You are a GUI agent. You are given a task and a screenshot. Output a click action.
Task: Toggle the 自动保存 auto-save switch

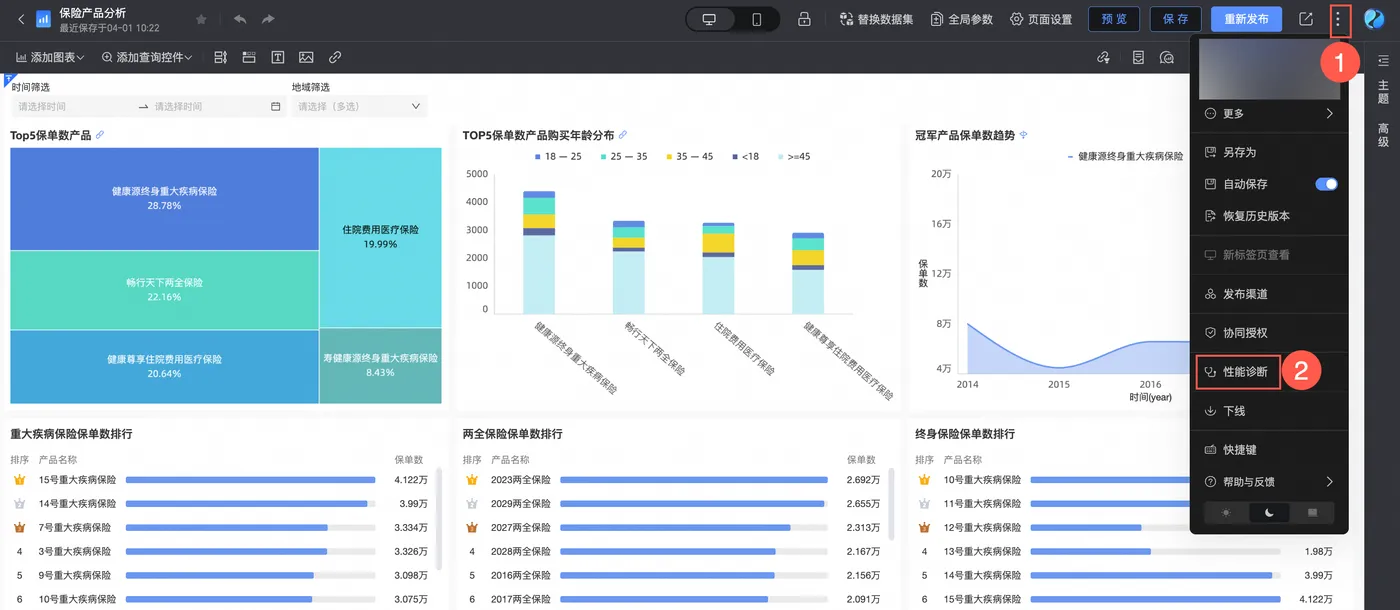[x=1326, y=184]
